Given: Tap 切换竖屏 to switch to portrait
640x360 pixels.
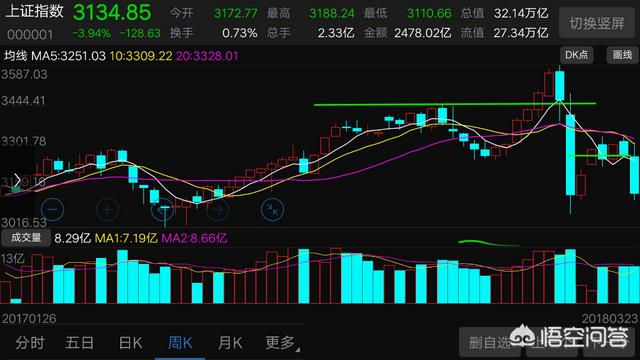Looking at the screenshot, I should 596,23.
